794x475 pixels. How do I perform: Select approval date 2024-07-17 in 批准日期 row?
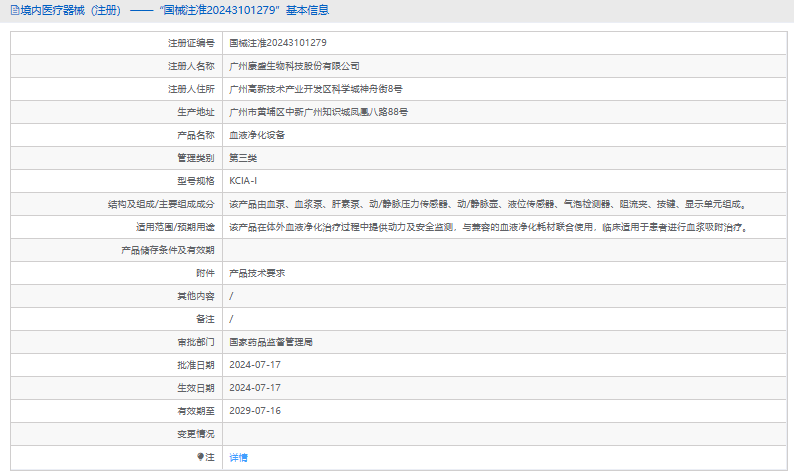click(255, 365)
